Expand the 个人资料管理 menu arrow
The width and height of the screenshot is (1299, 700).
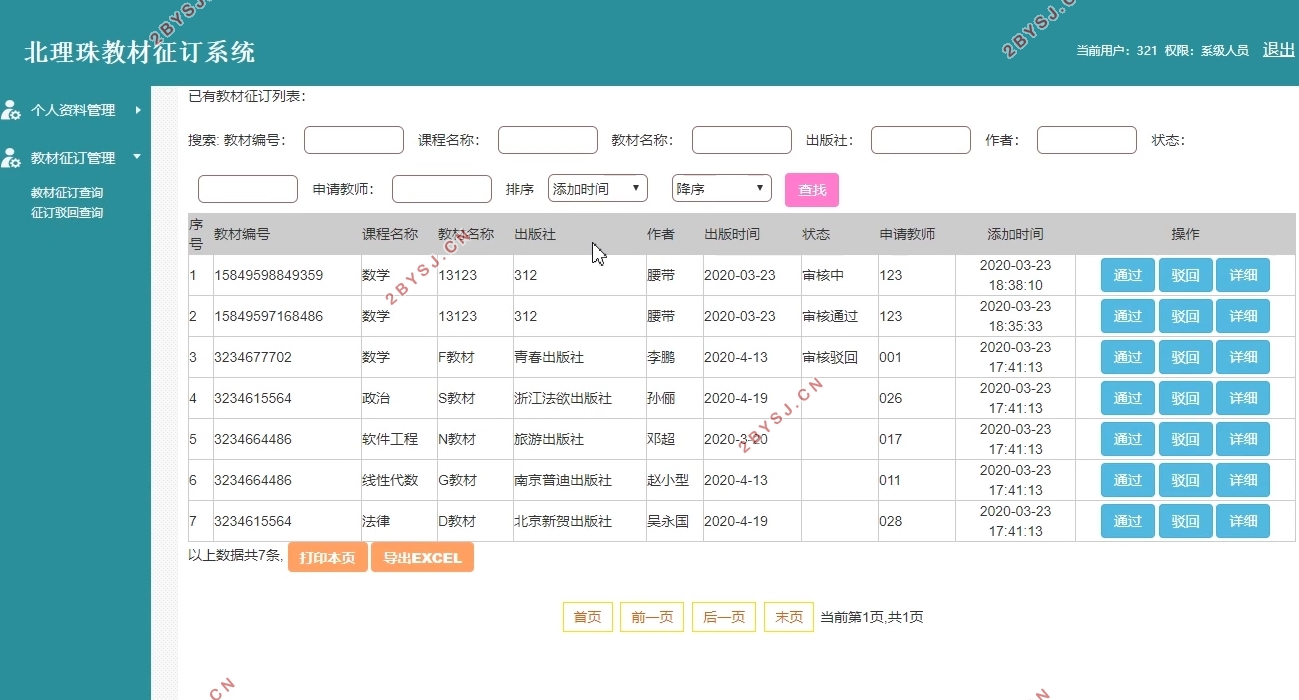pos(138,110)
